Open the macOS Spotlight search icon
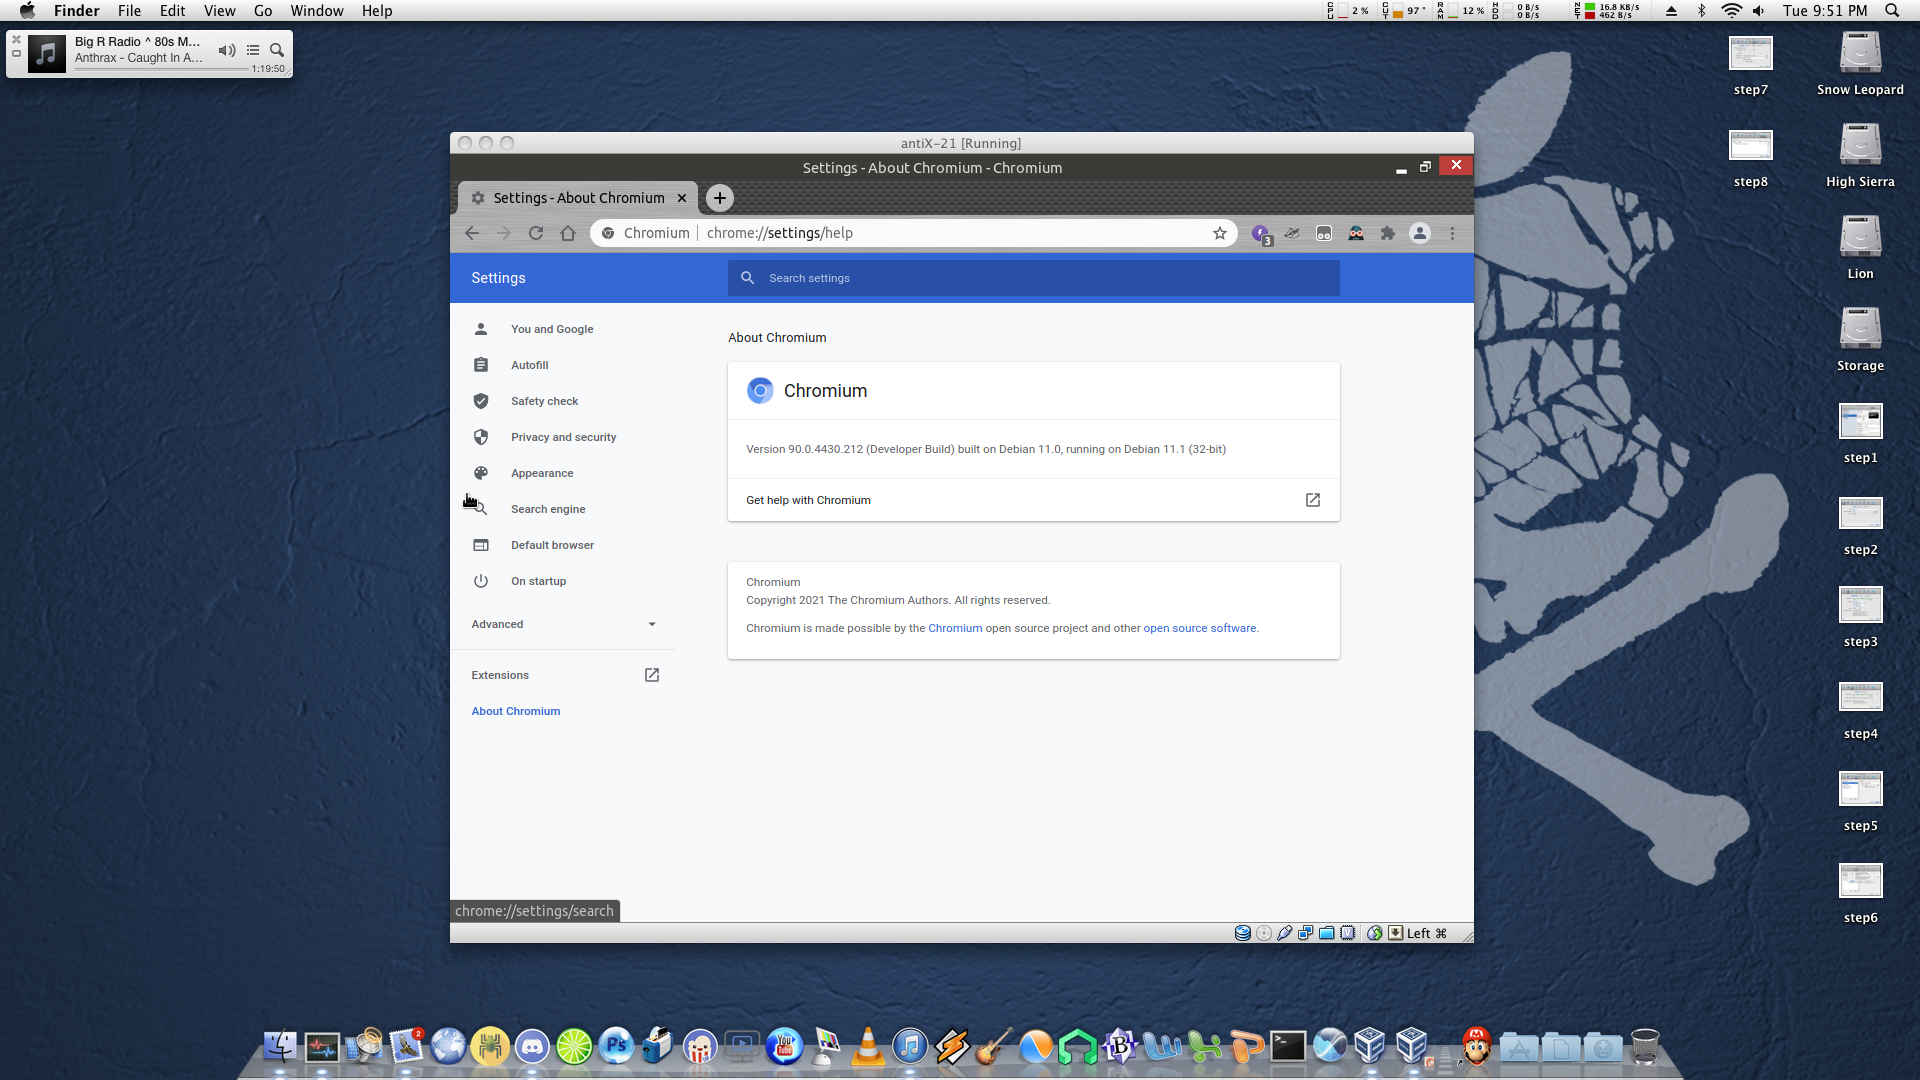 pyautogui.click(x=1891, y=11)
